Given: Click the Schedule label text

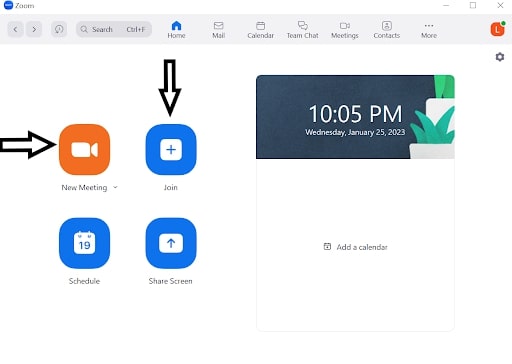Looking at the screenshot, I should click(x=84, y=281).
